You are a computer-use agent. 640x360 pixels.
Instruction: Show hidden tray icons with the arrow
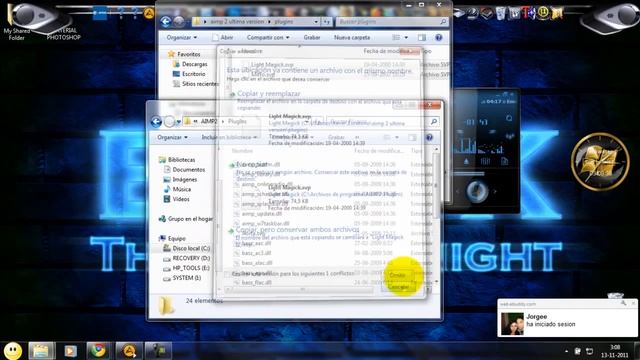566,351
